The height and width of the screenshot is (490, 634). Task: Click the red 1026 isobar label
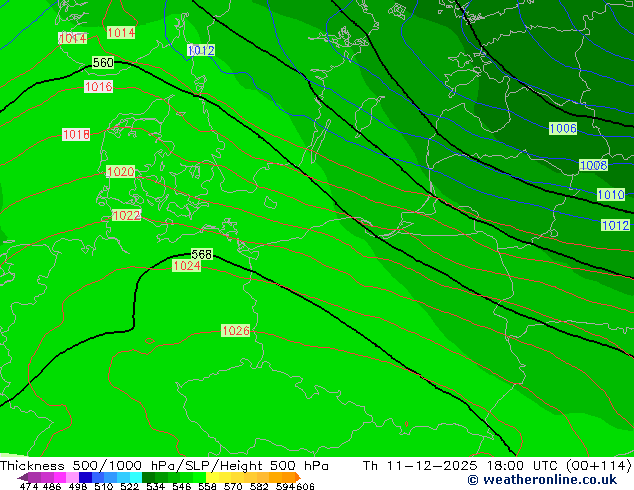236,331
